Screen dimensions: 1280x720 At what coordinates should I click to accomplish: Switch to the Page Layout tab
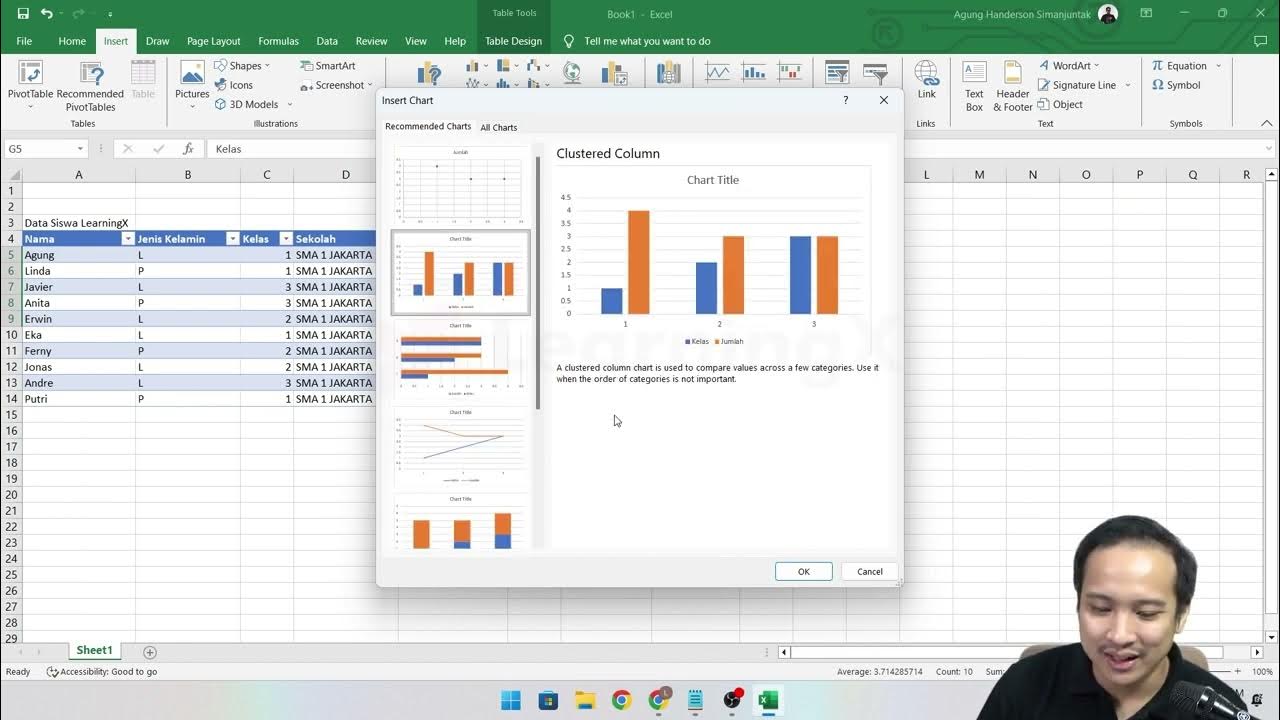click(x=214, y=41)
